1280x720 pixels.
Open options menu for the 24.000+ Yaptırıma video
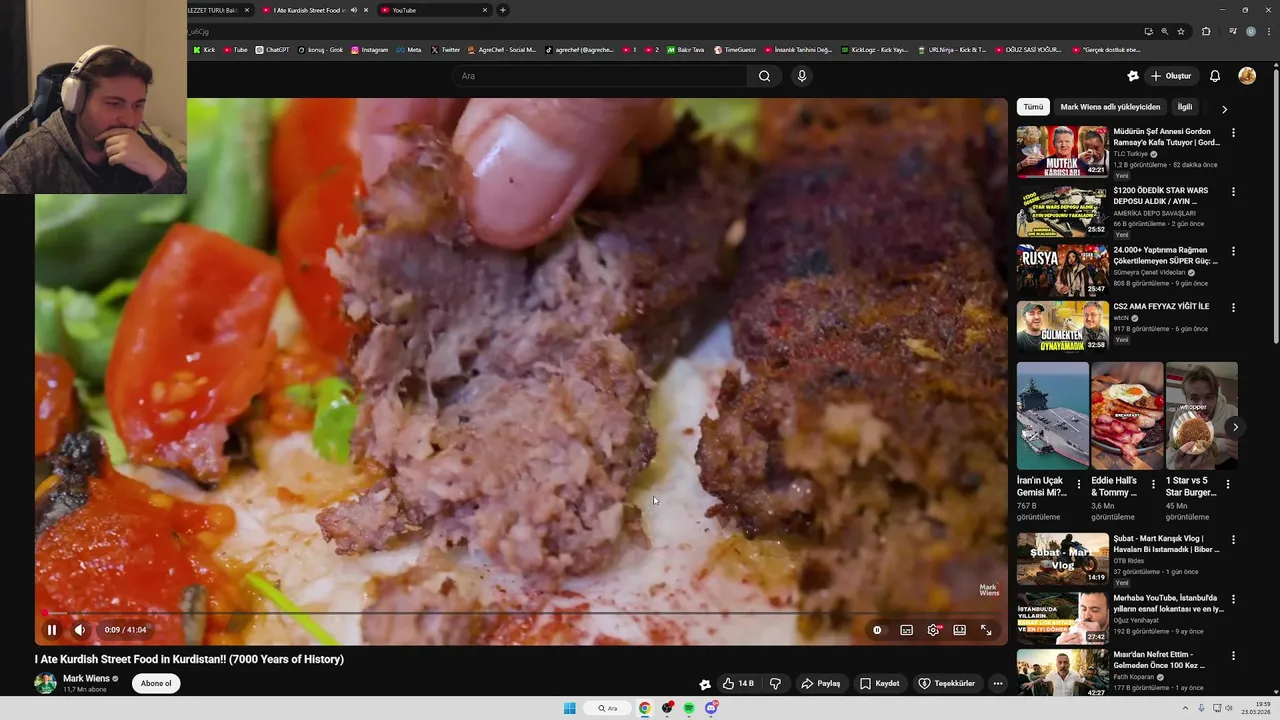1233,251
